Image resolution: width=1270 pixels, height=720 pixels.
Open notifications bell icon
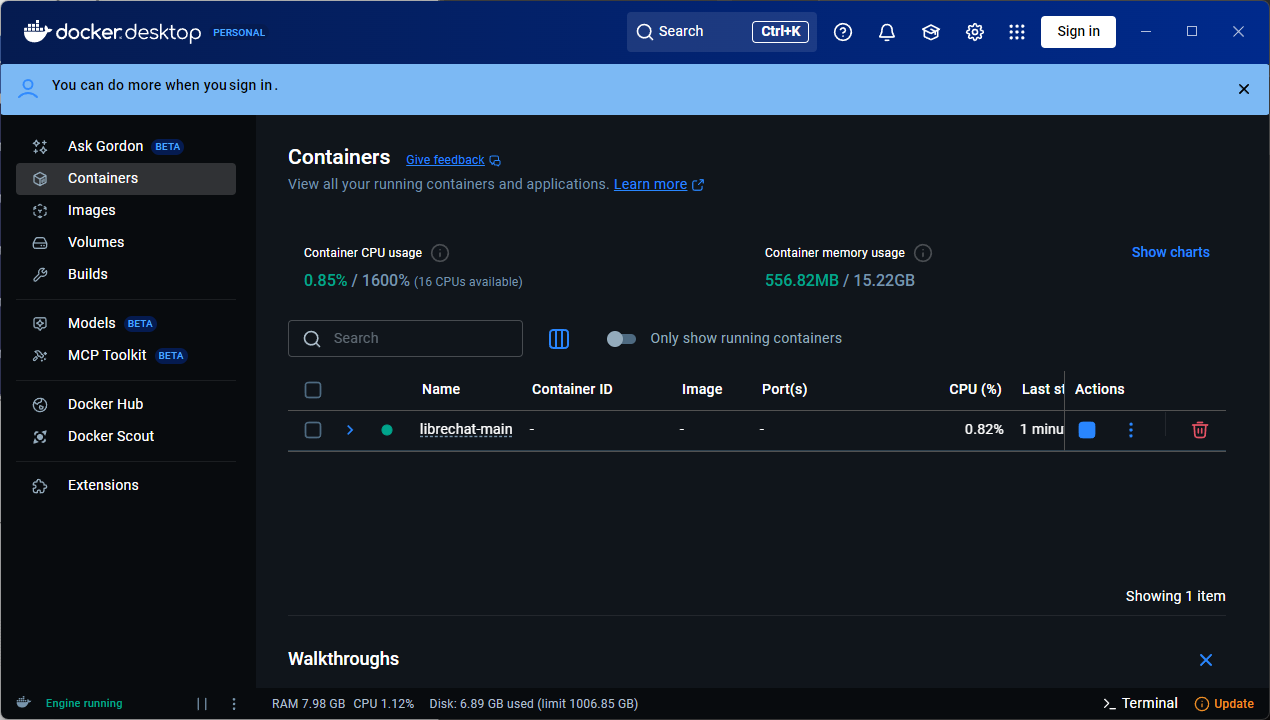pyautogui.click(x=887, y=32)
